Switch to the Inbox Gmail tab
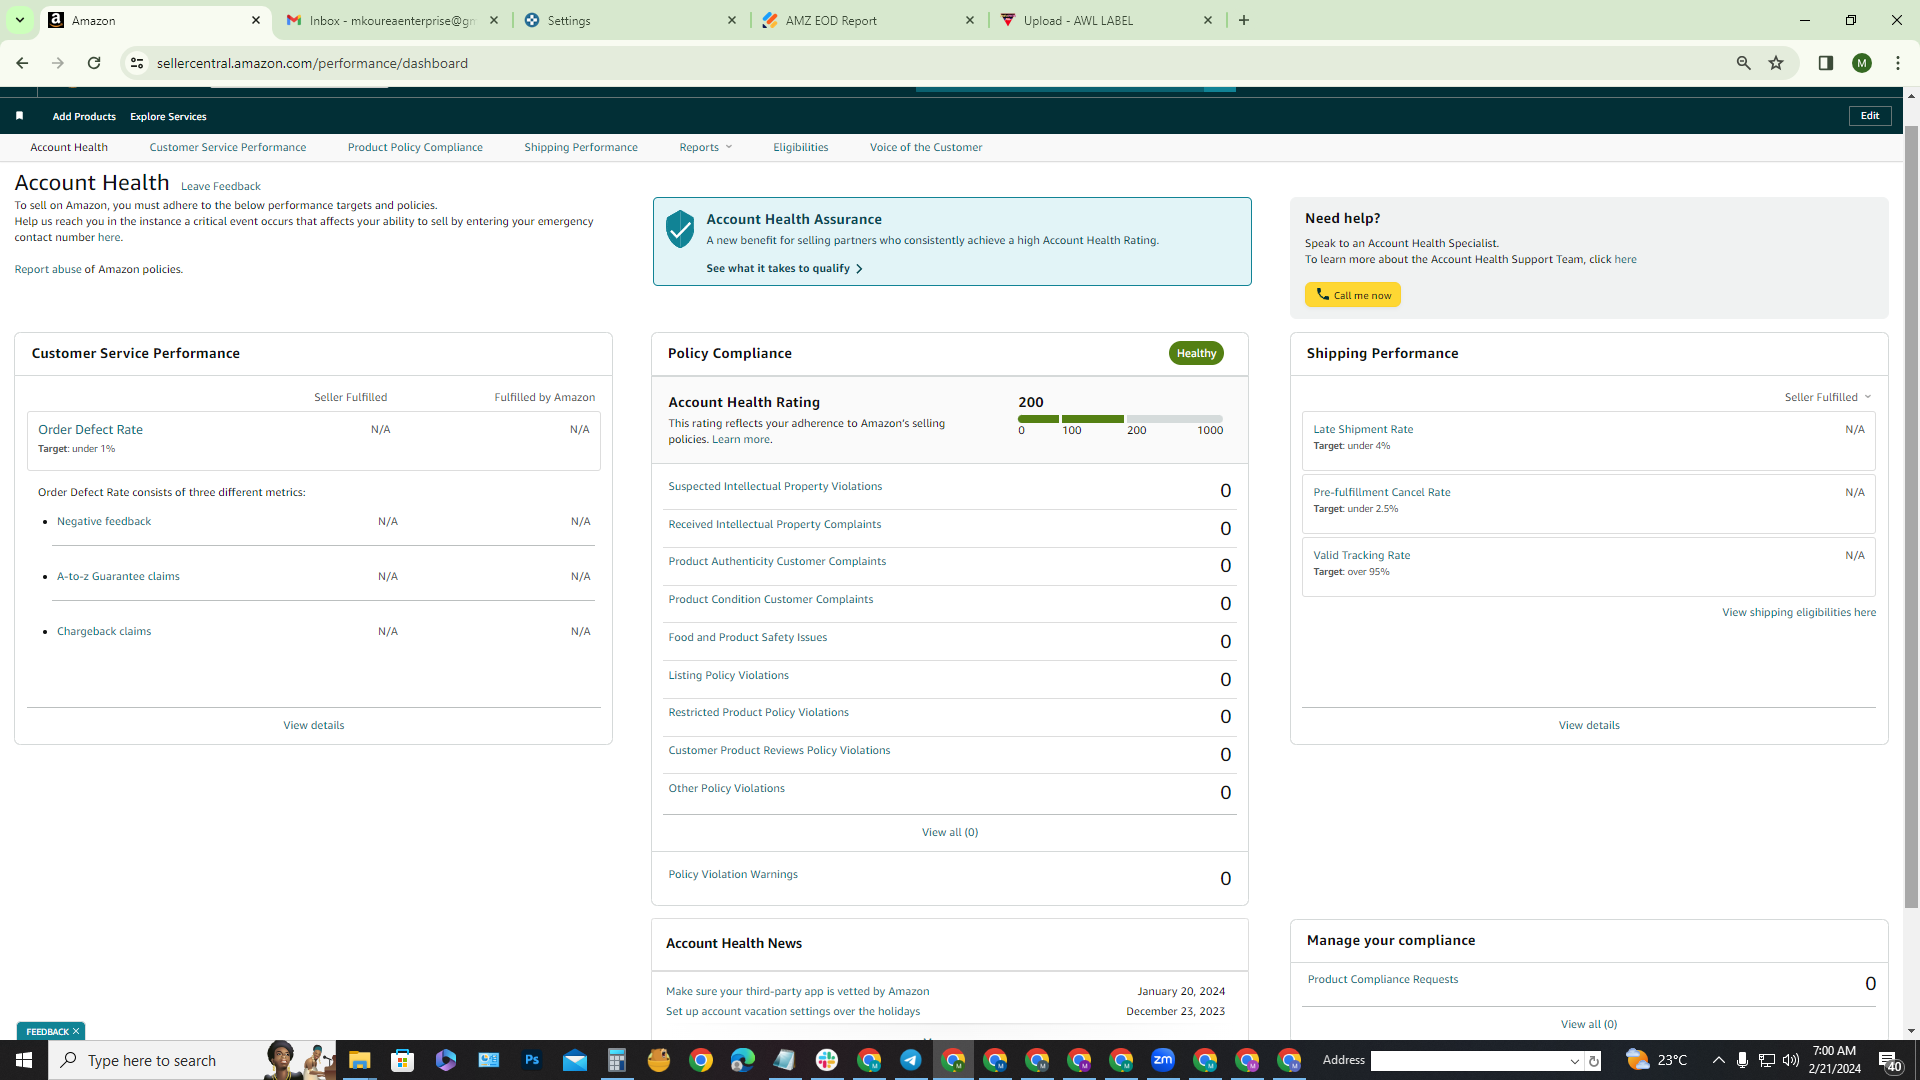This screenshot has height=1080, width=1920. (x=392, y=20)
